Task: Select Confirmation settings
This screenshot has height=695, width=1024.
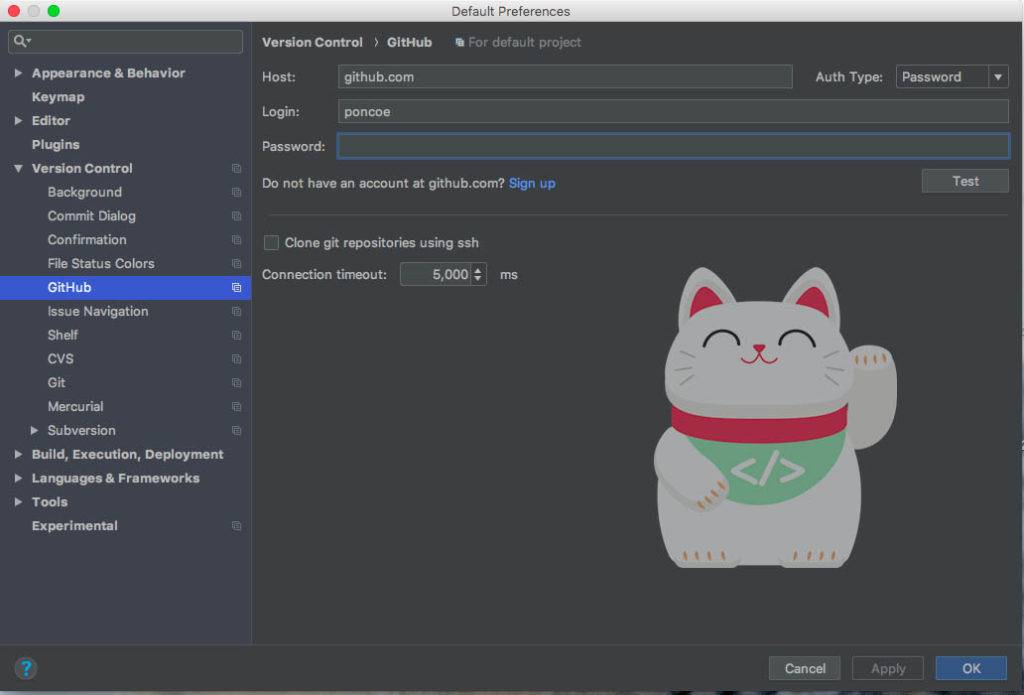Action: [x=87, y=240]
